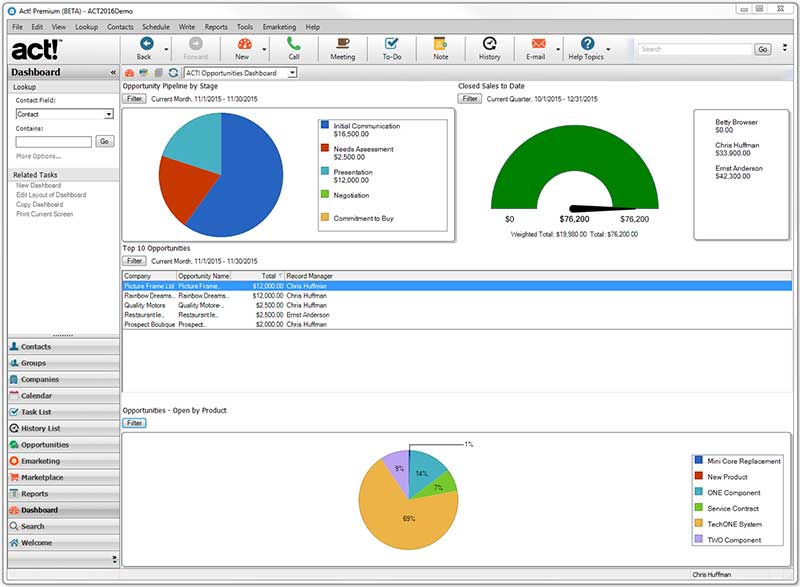Open Search from the sidebar navigation
This screenshot has width=800, height=587.
64,526
